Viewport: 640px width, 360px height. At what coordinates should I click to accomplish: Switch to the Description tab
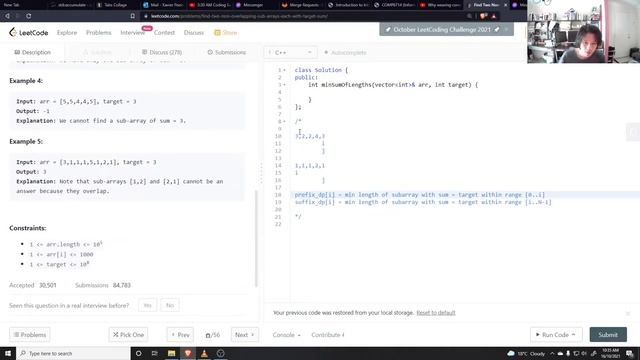tap(33, 52)
